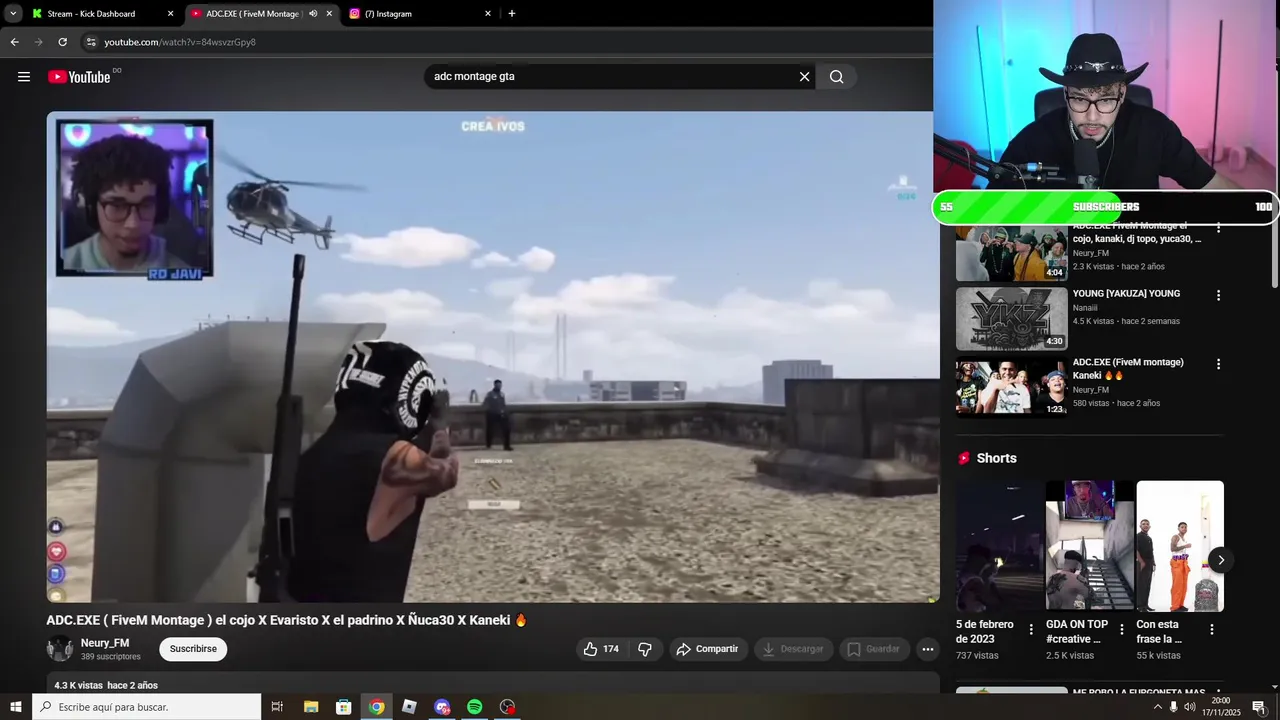Open options for Con esta frase Short

pyautogui.click(x=1212, y=630)
